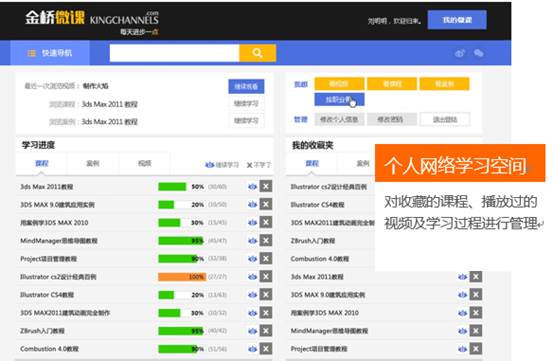Click the middle yellow button beside 我想
Image resolution: width=554 pixels, height=361 pixels.
(392, 84)
